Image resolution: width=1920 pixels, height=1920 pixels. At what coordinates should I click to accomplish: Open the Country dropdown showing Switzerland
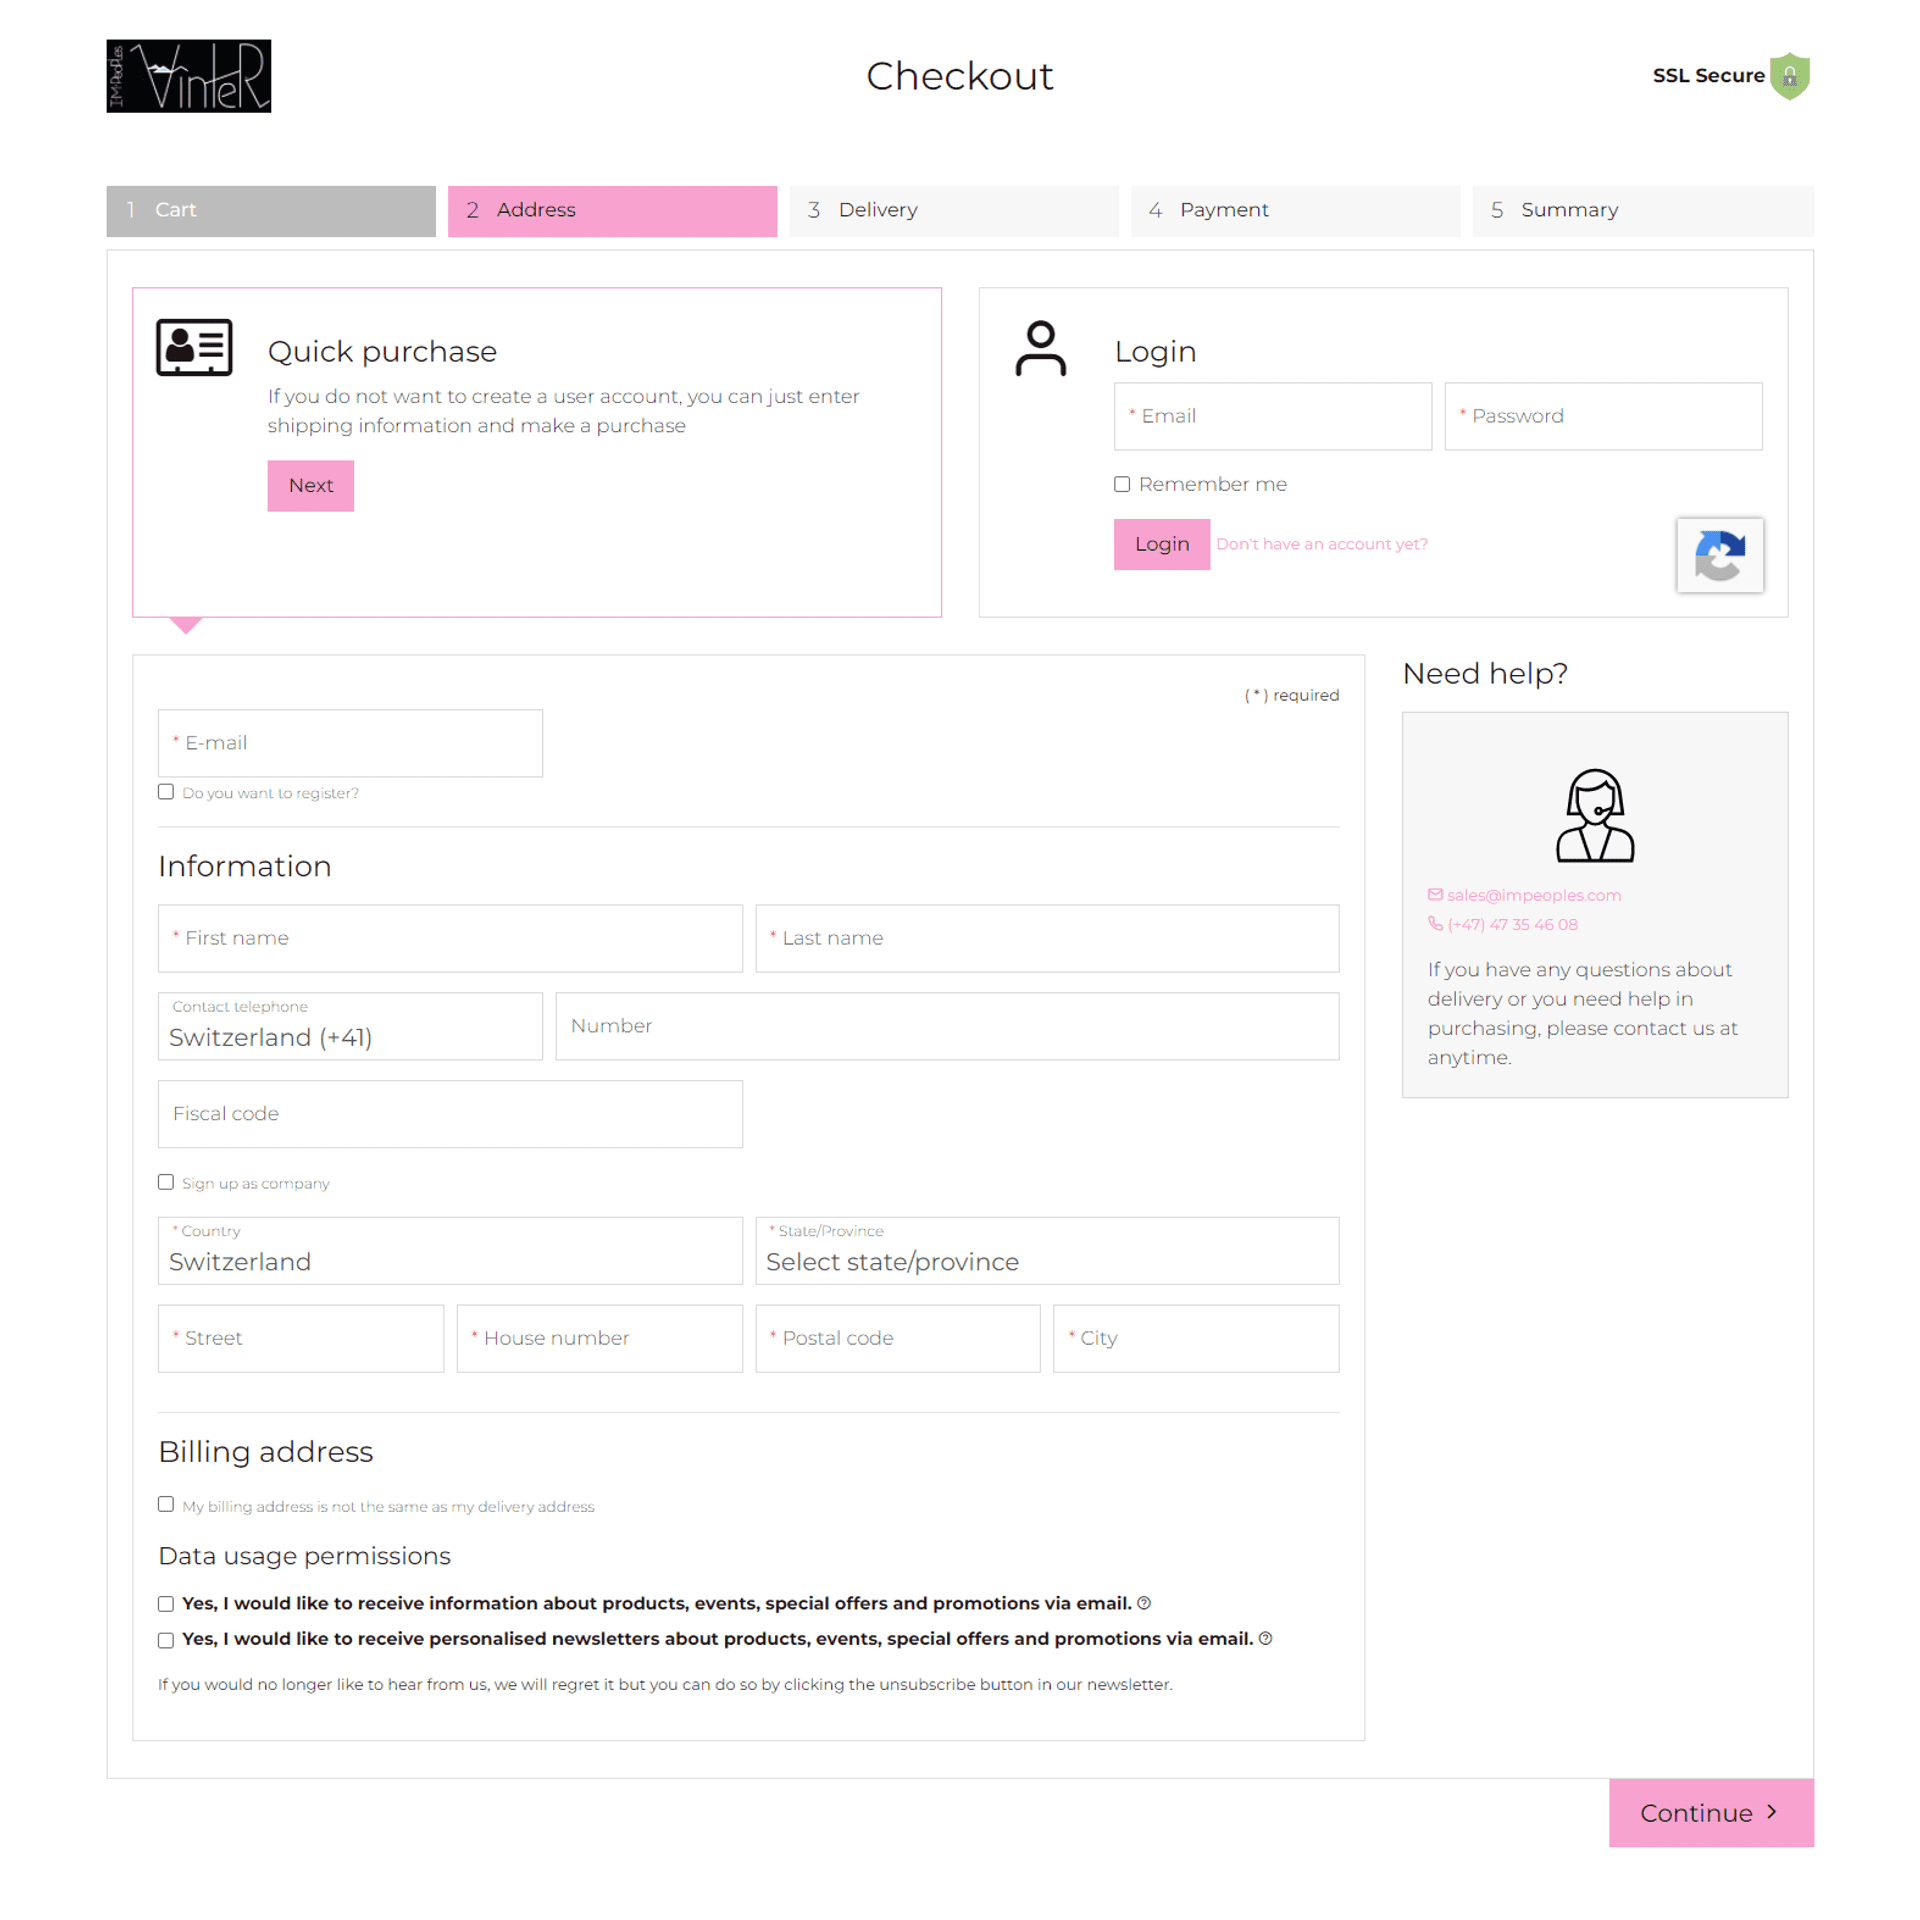coord(450,1250)
